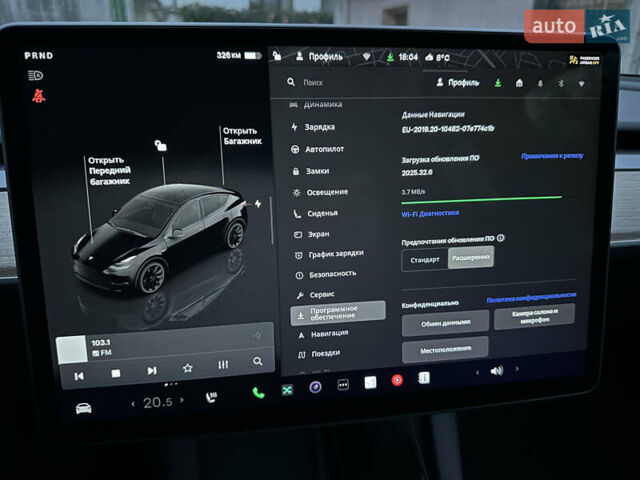Viewport: 640px width, 480px height.
Task: Open the Освещение settings menu
Action: click(x=320, y=192)
